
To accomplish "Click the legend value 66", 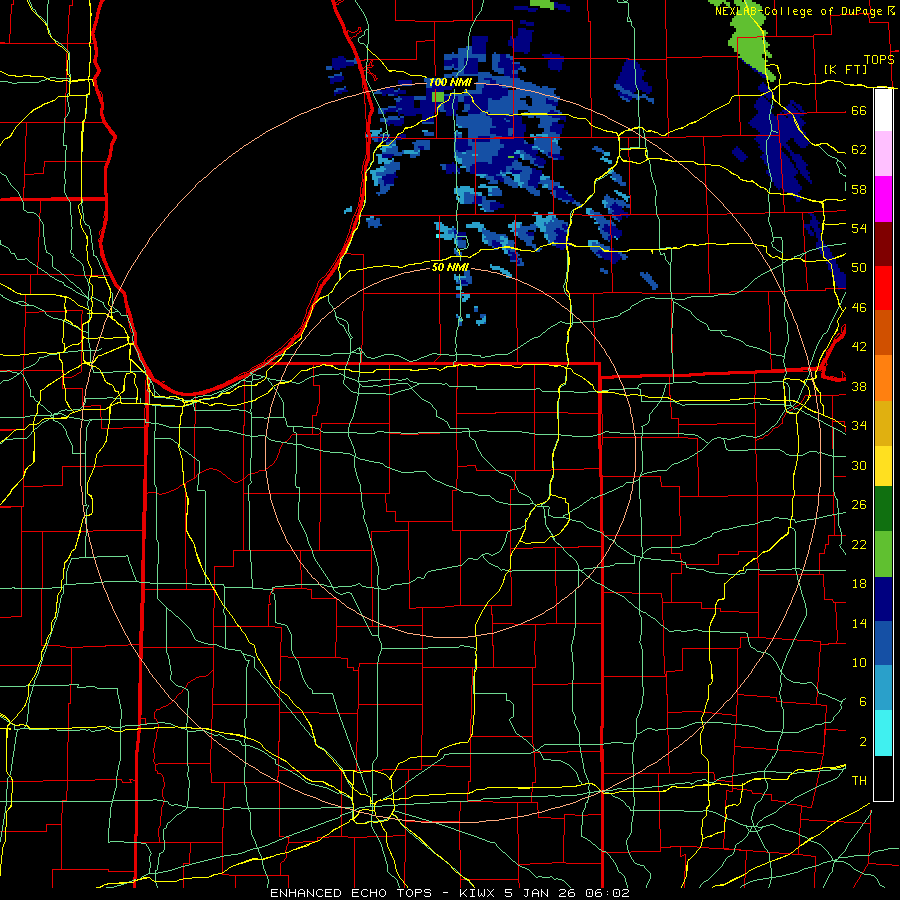I will point(859,110).
